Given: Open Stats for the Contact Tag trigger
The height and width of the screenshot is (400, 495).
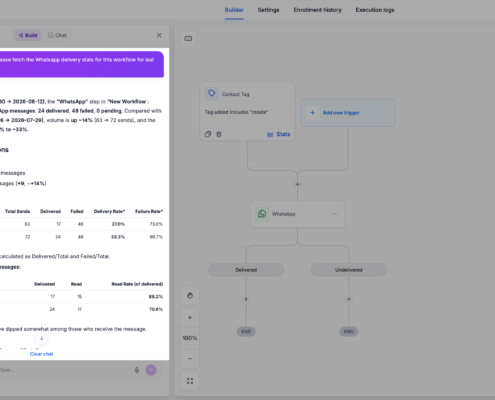Looking at the screenshot, I should (279, 134).
